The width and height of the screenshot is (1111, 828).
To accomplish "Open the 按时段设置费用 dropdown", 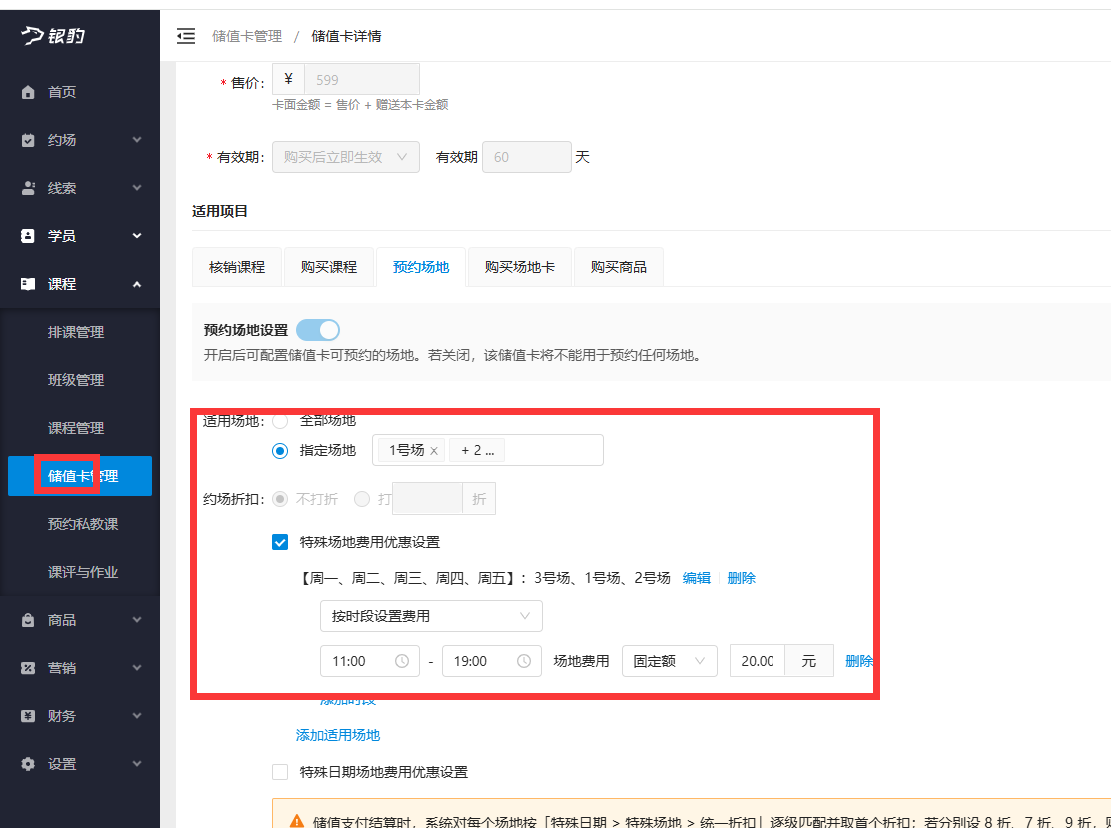I will tap(431, 616).
